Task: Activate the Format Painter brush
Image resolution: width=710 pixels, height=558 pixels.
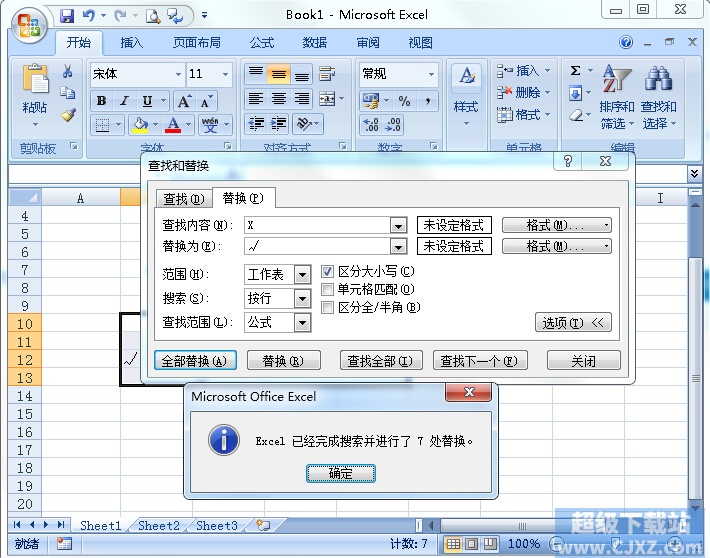Action: (68, 115)
